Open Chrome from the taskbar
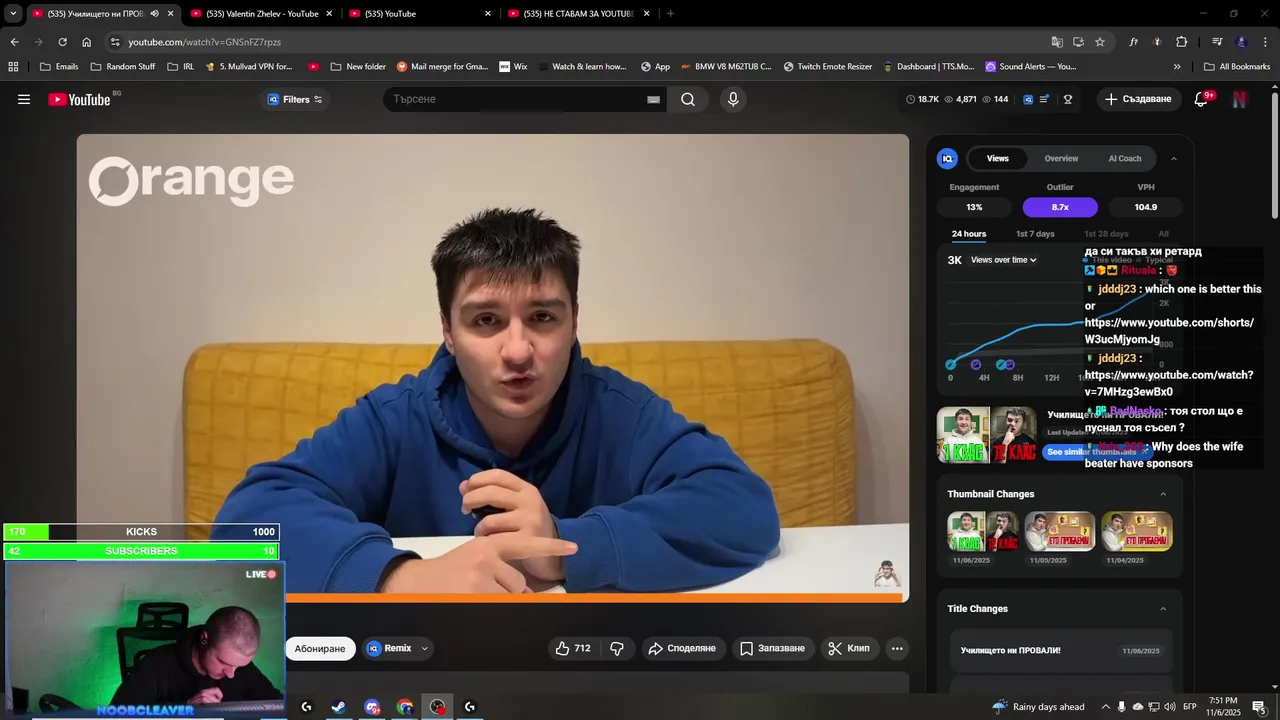The height and width of the screenshot is (720, 1280). click(405, 707)
